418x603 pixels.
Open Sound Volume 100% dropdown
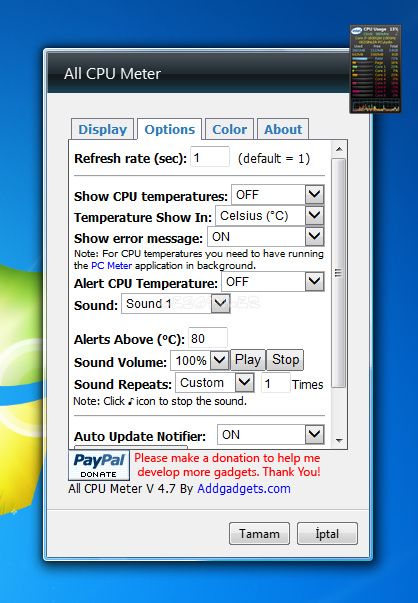200,360
